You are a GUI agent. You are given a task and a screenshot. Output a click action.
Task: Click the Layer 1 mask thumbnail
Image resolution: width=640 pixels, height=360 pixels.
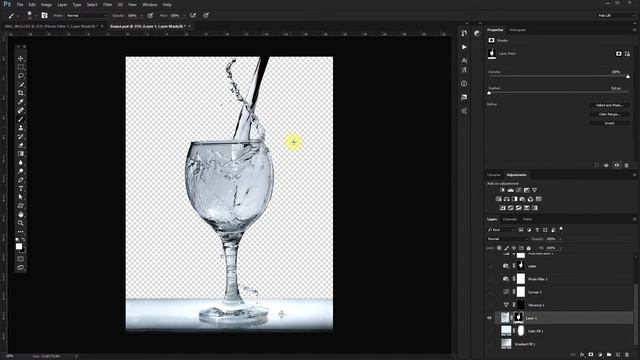tap(519, 318)
